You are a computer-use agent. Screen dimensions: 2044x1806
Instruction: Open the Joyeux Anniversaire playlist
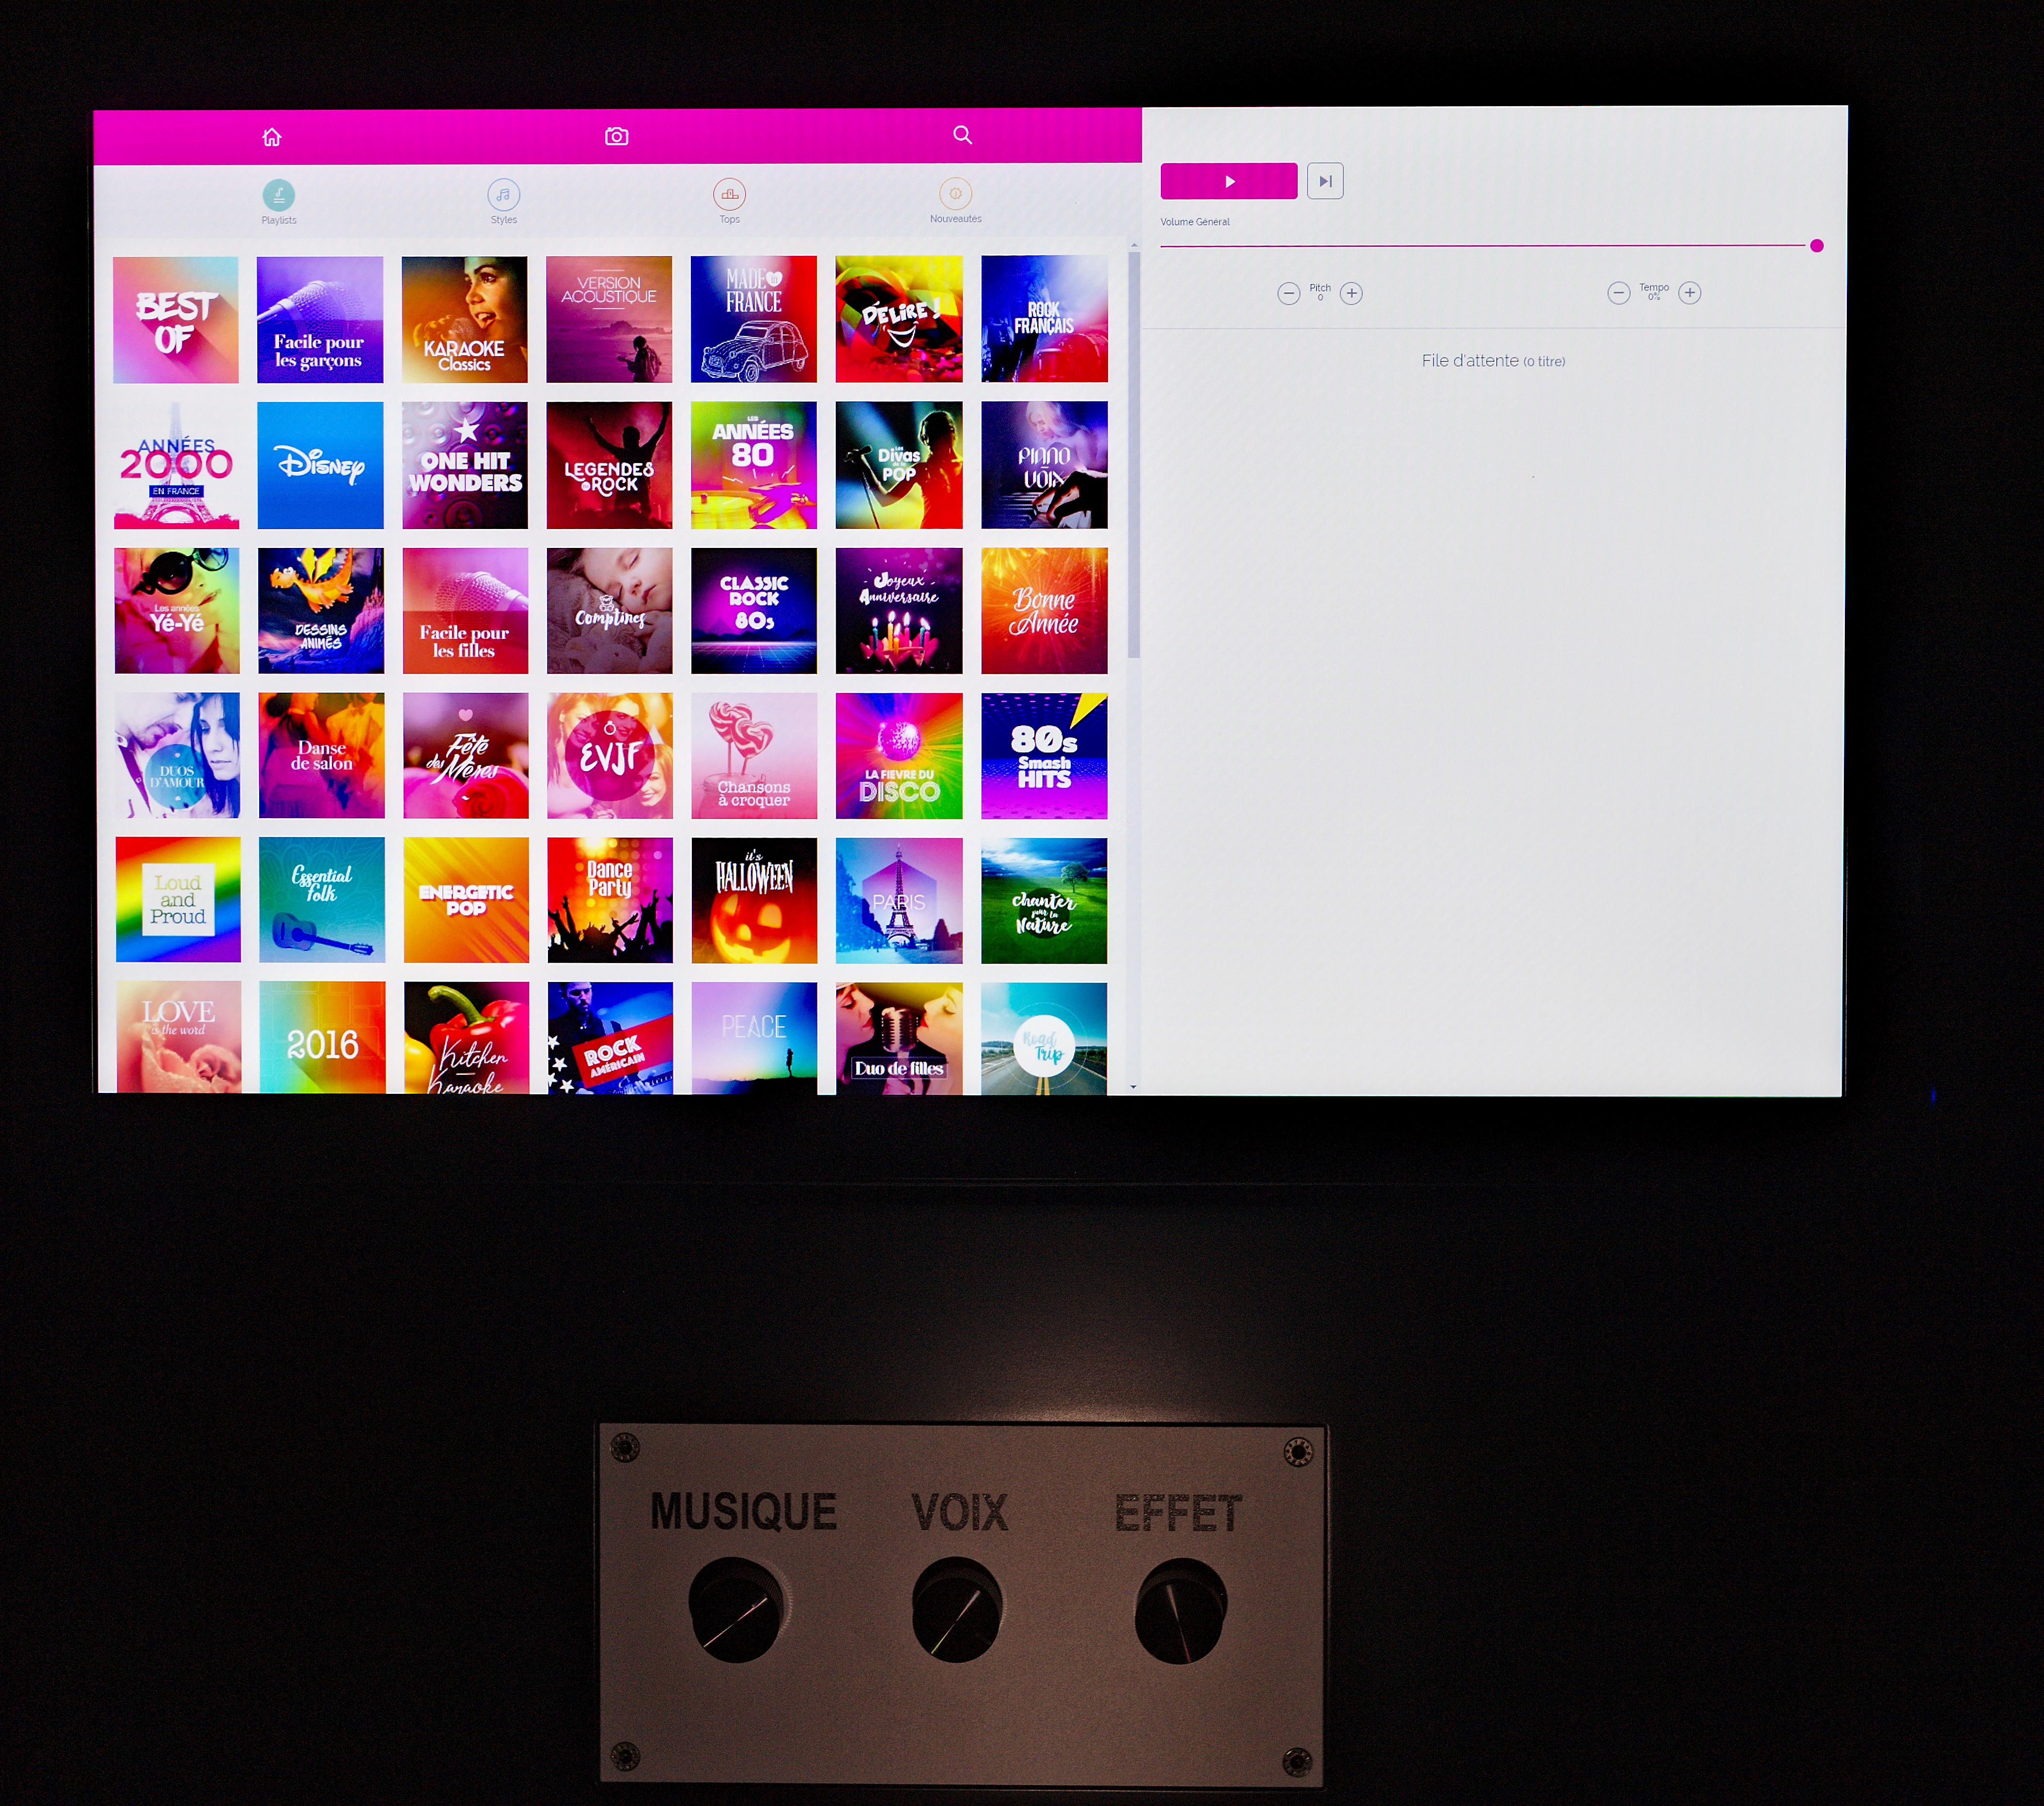pyautogui.click(x=899, y=611)
